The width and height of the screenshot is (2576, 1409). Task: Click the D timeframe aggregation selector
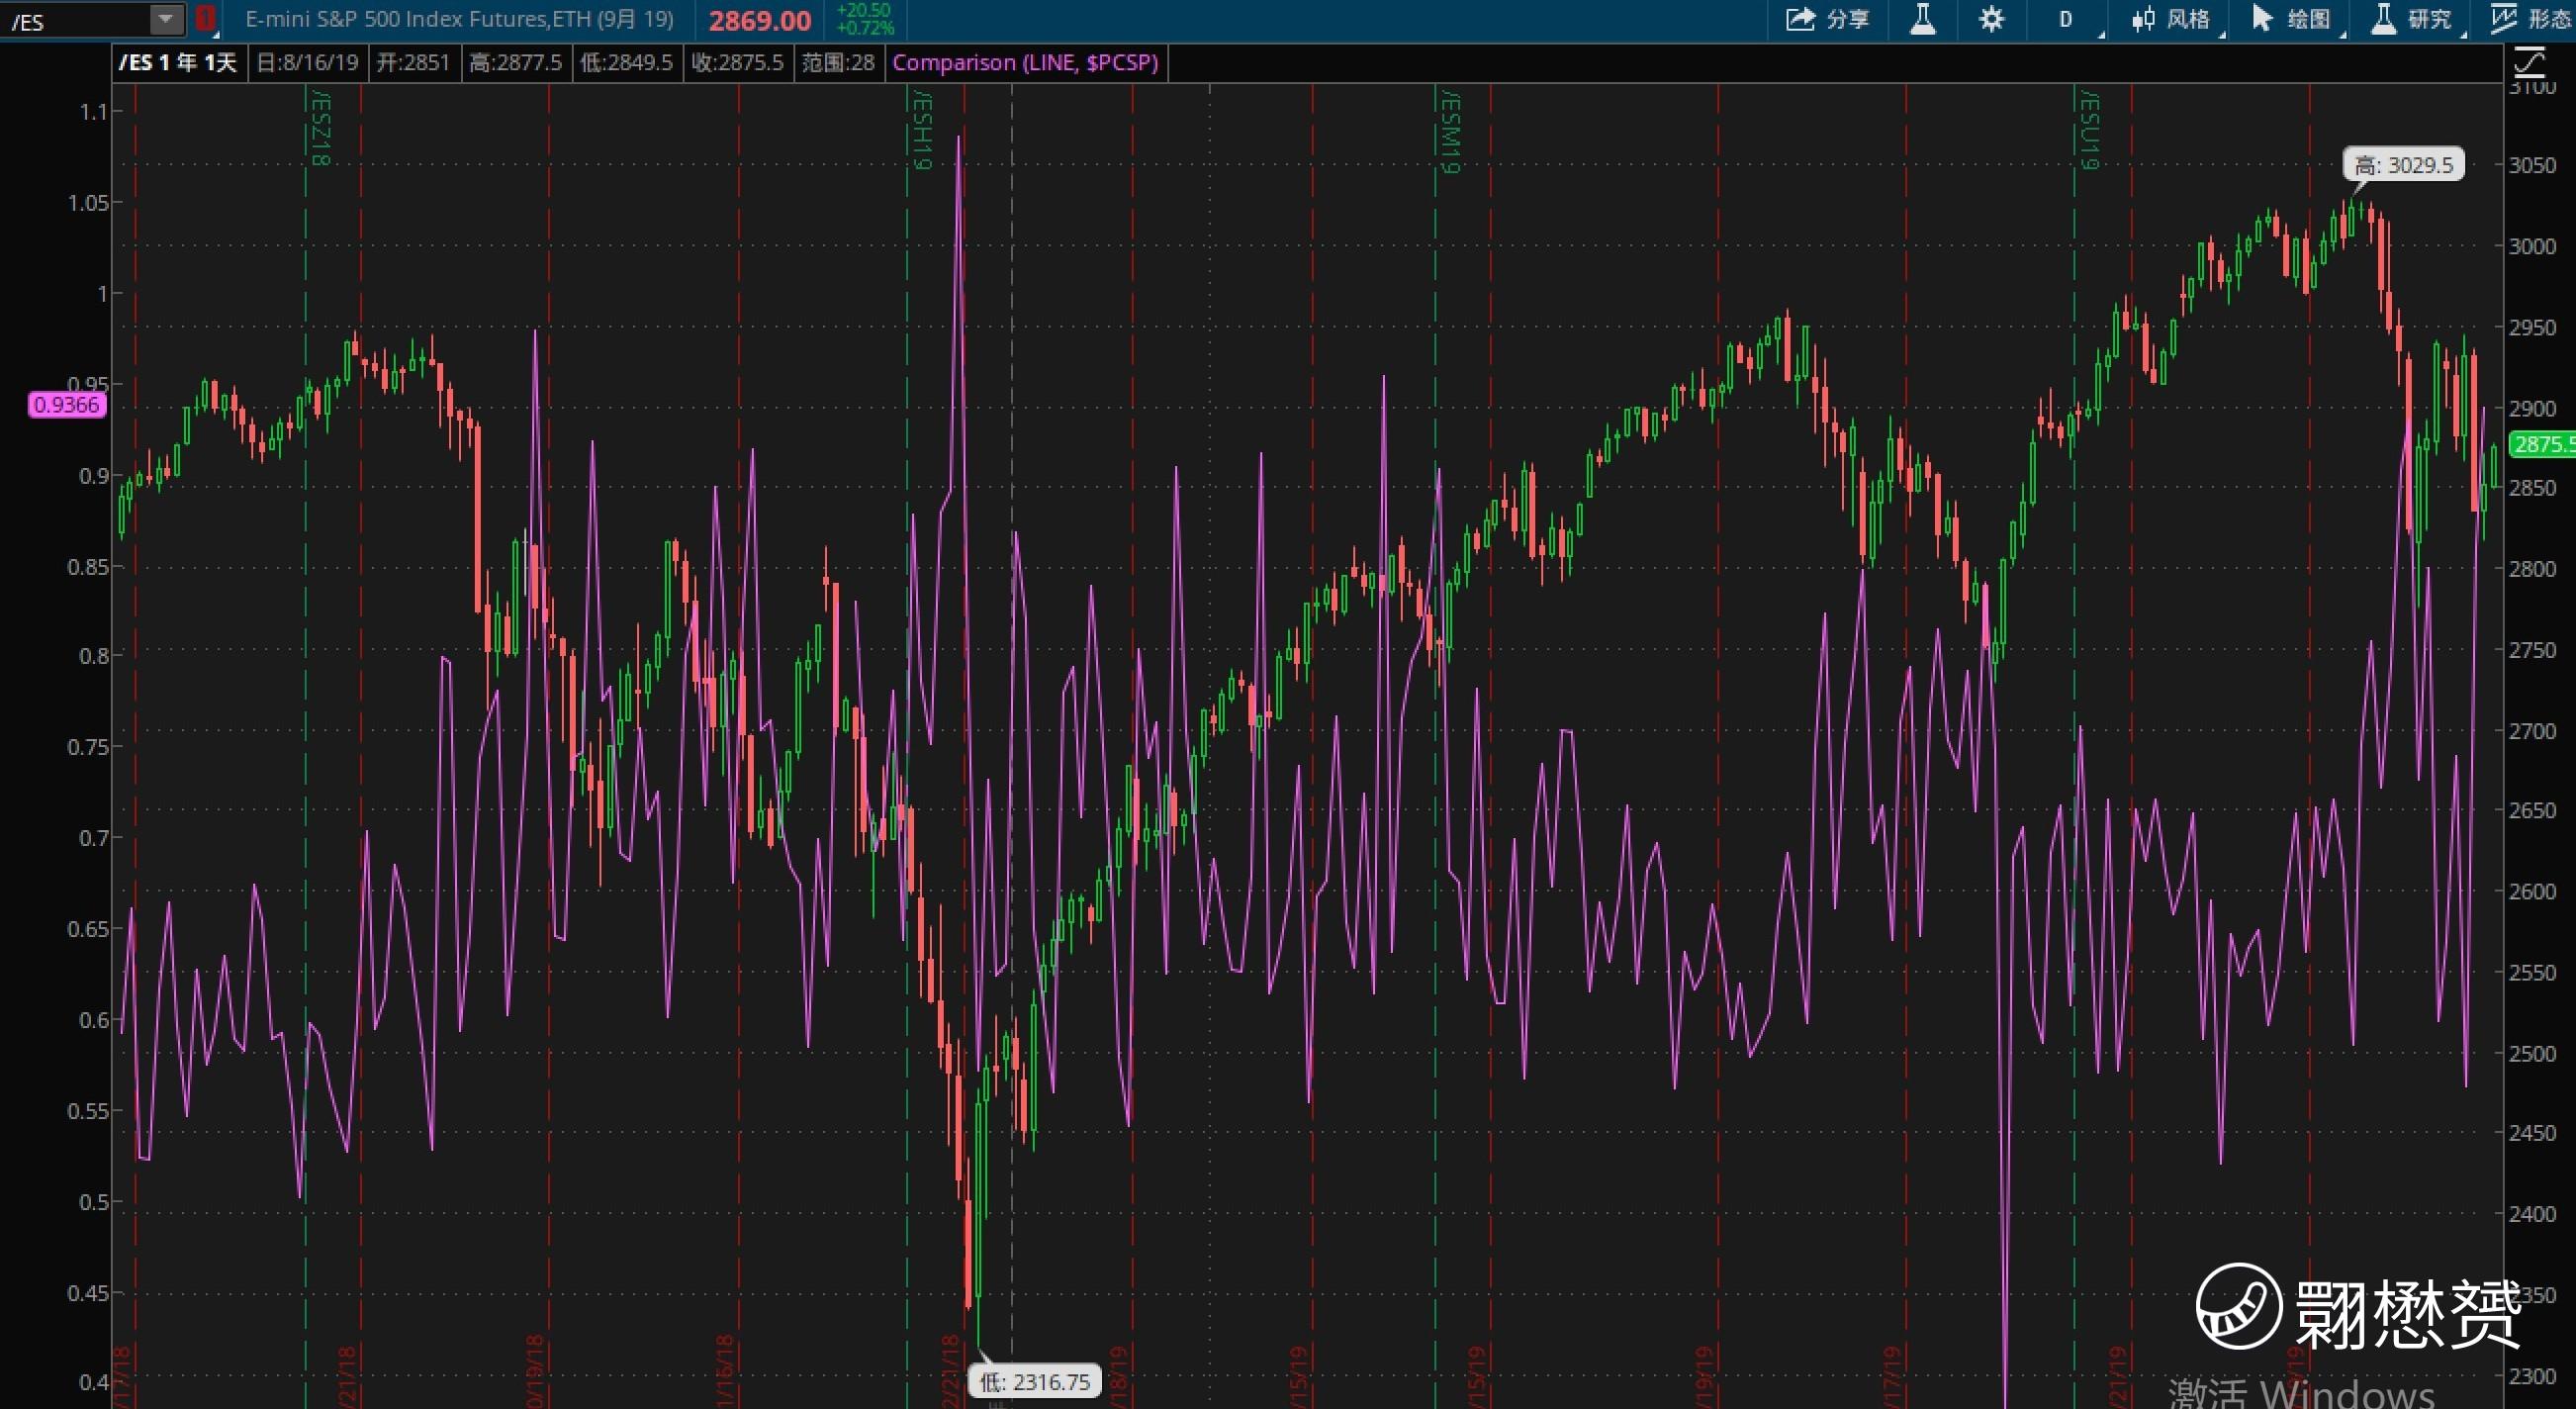tap(2066, 19)
